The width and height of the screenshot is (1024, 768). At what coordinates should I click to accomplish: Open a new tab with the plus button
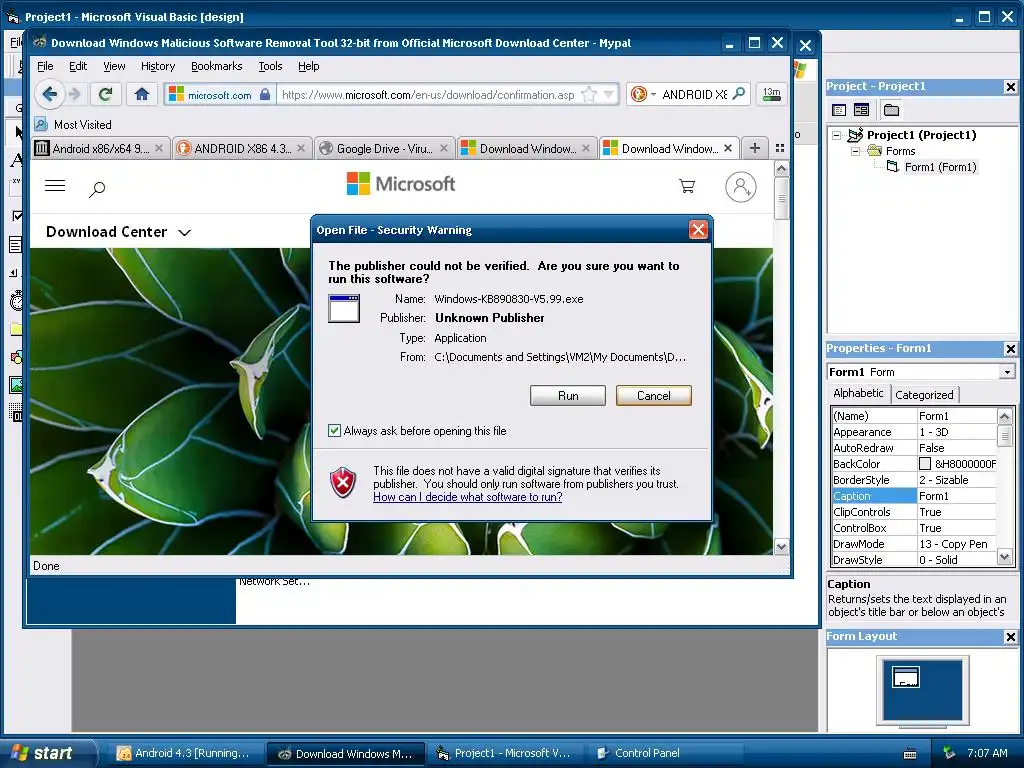(x=754, y=148)
